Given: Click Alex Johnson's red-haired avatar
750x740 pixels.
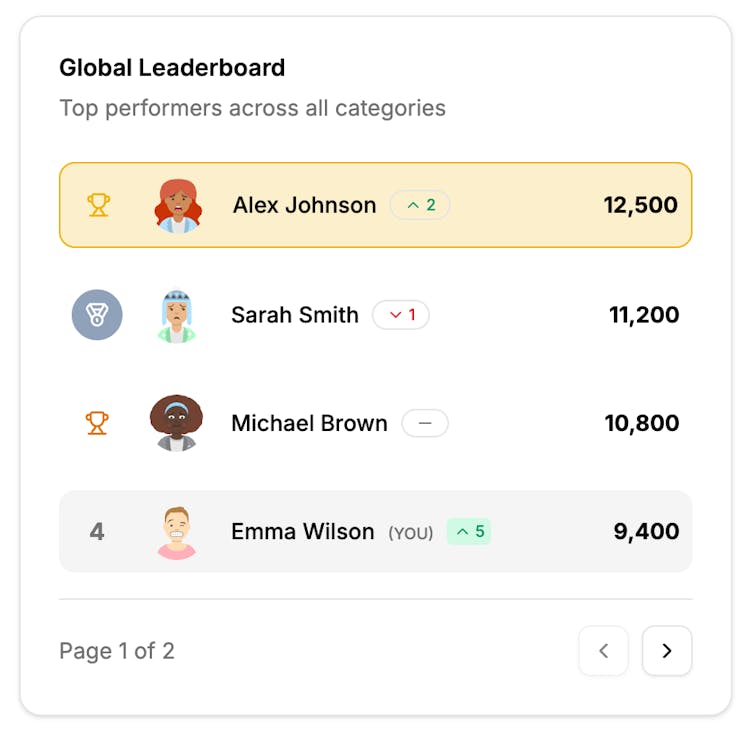Looking at the screenshot, I should tap(178, 205).
